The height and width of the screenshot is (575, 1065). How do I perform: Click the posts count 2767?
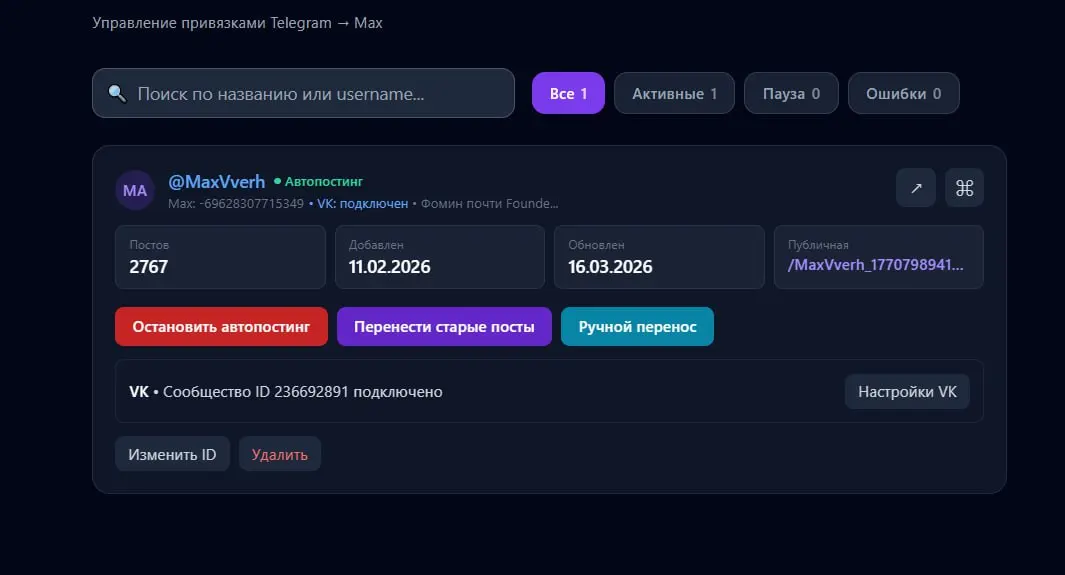148,267
